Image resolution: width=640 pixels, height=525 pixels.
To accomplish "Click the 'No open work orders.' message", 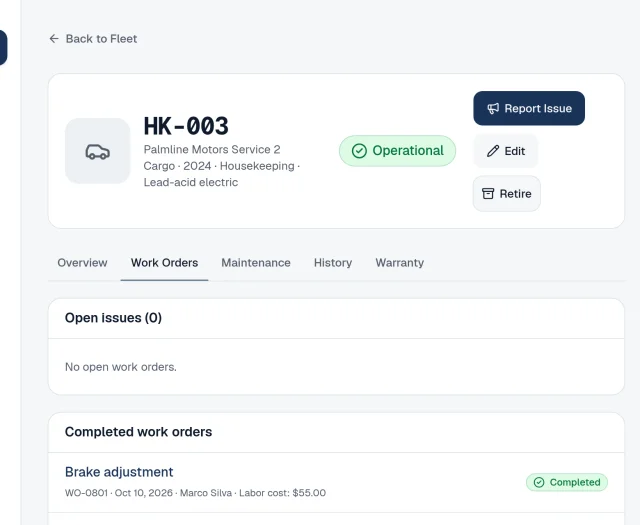I will click(121, 367).
